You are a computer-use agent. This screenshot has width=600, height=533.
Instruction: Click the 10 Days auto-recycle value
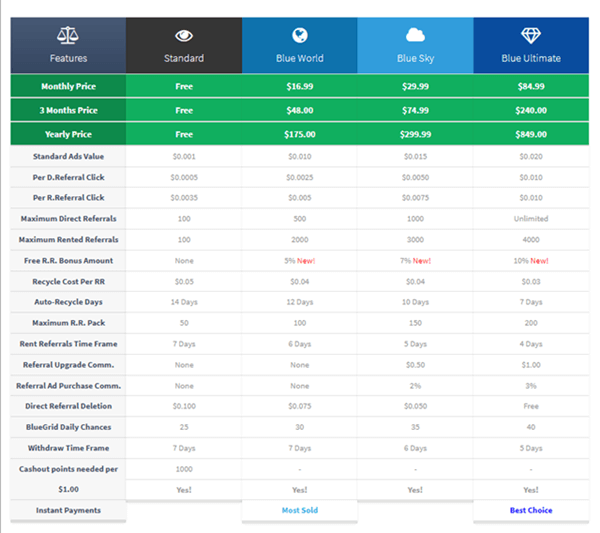[x=415, y=302]
